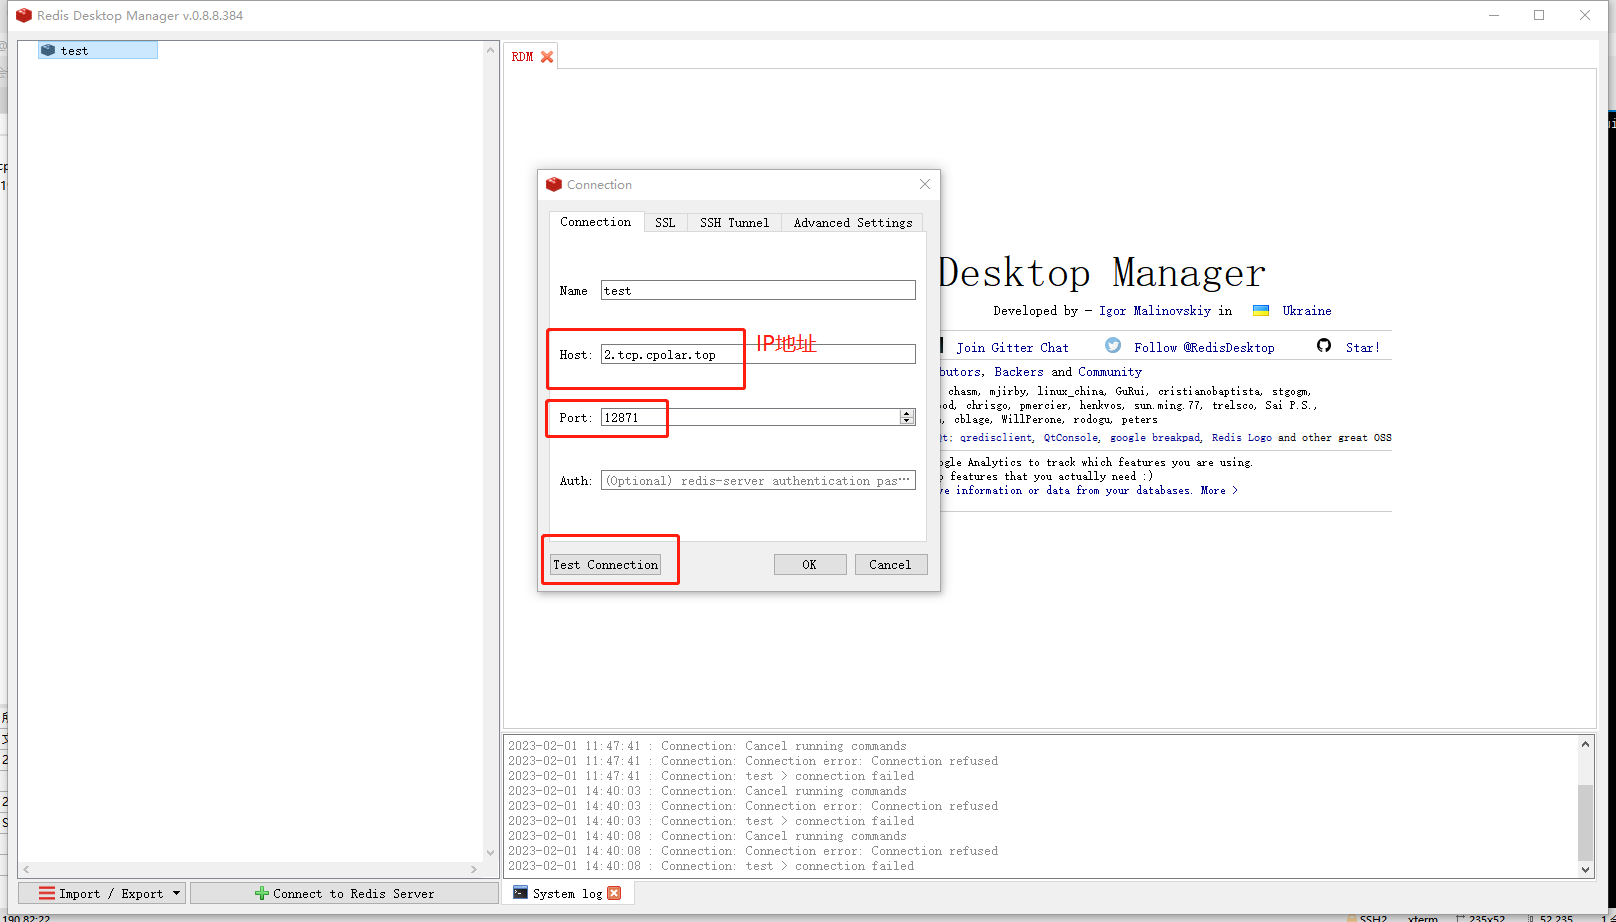Minimize the Redis Desktop Manager window

(1494, 15)
